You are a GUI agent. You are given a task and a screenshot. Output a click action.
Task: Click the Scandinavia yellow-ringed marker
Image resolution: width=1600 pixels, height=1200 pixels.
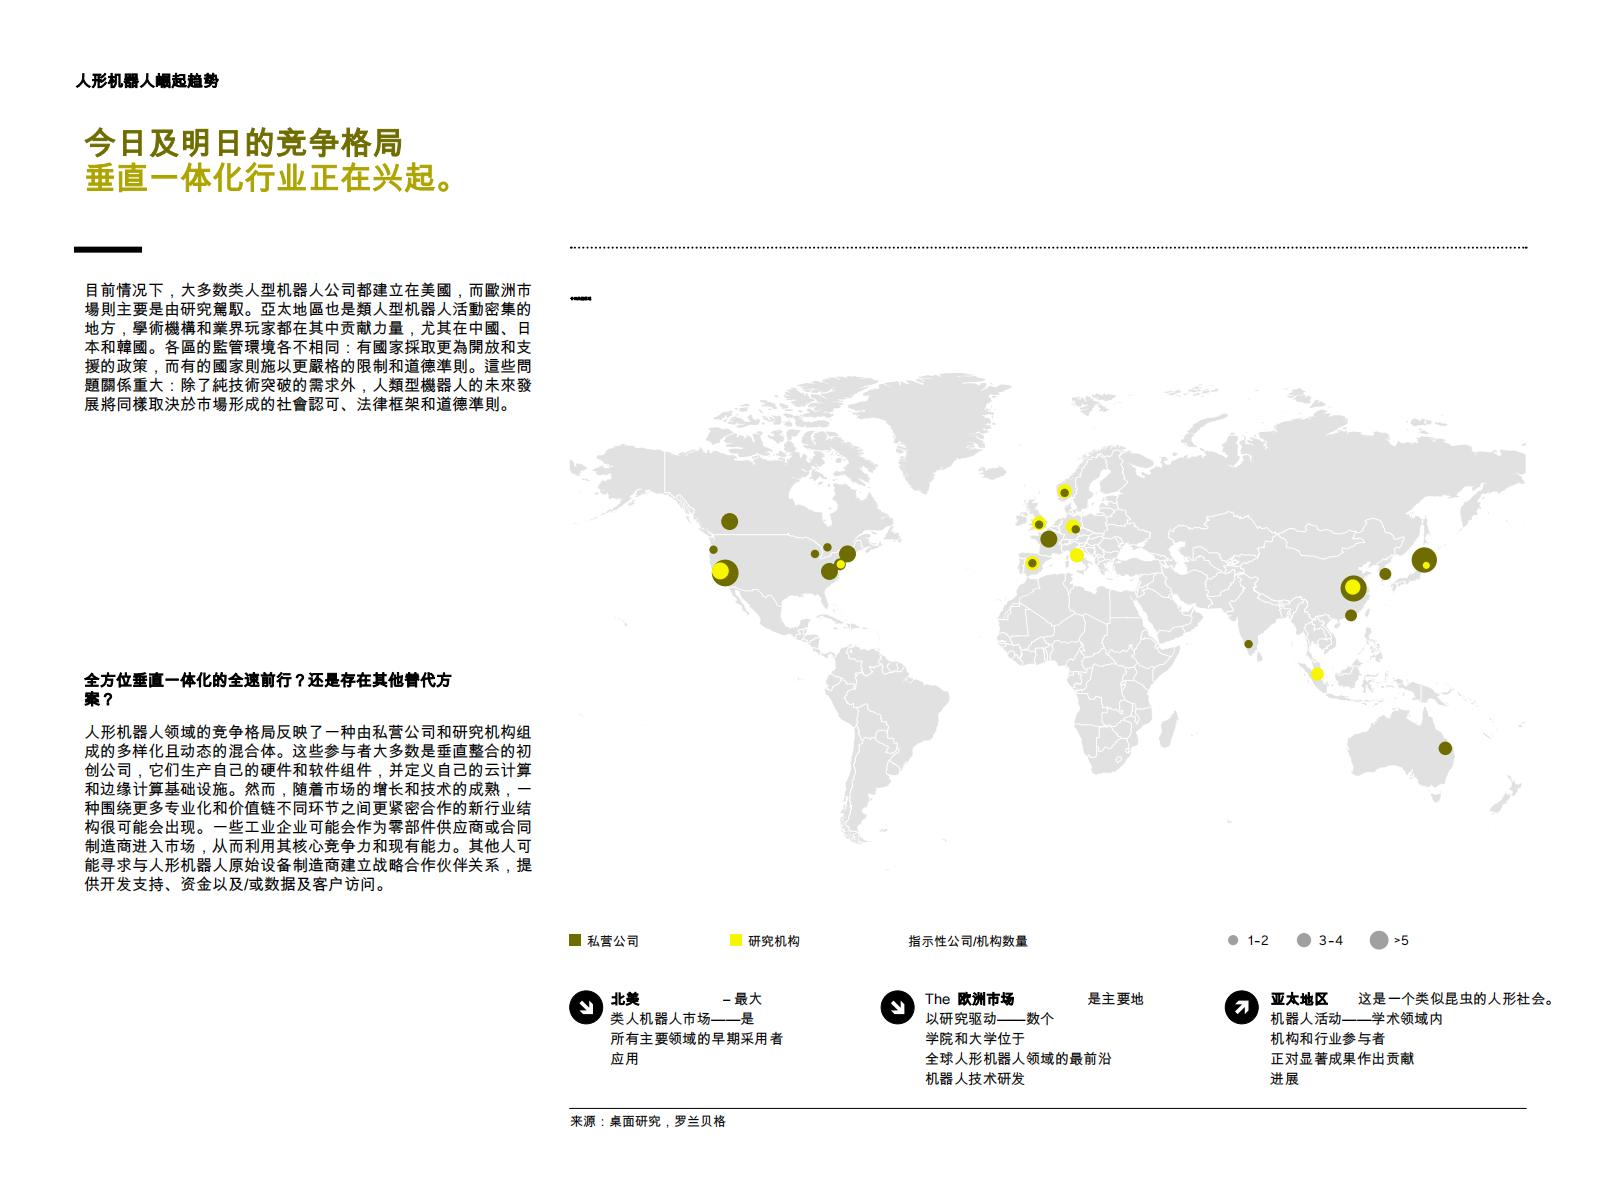[x=1064, y=492]
